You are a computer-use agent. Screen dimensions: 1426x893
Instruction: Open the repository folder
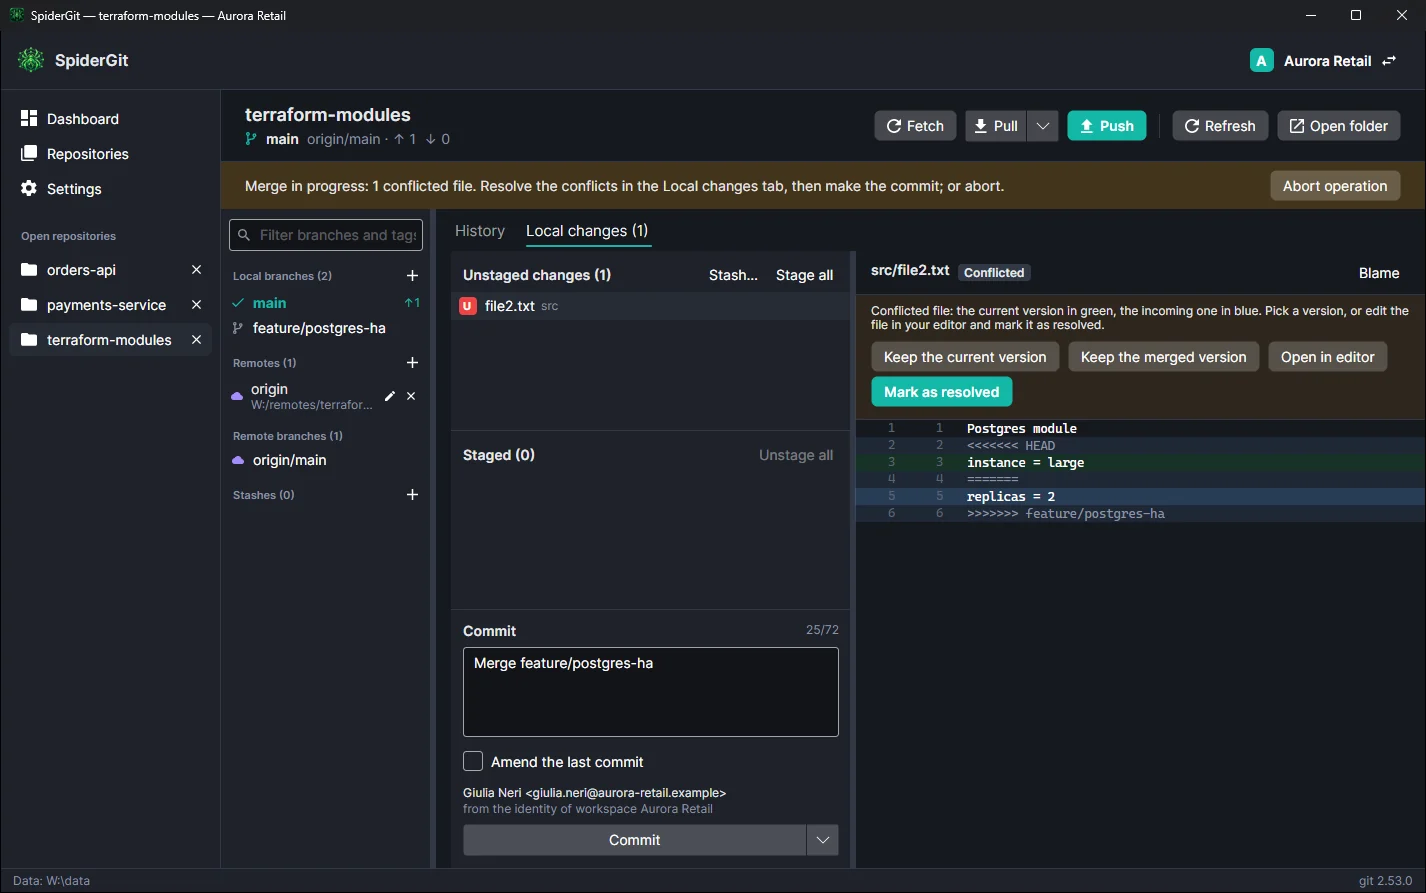(x=1338, y=126)
